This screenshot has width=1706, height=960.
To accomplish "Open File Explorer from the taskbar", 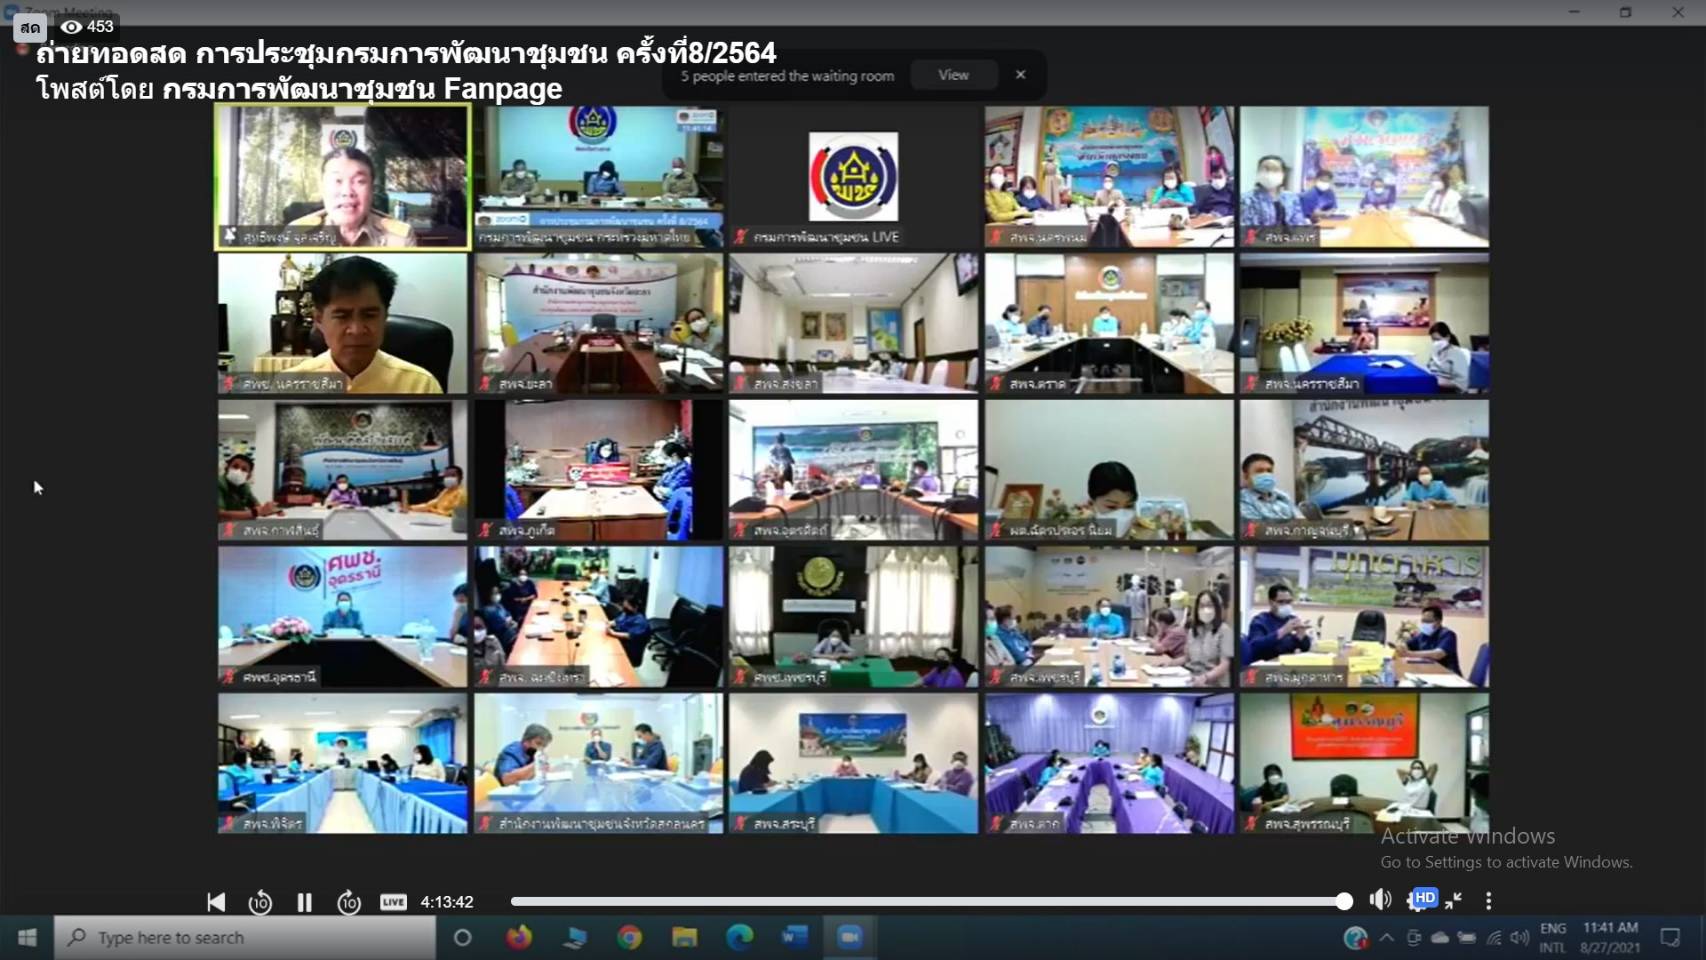I will coord(684,938).
